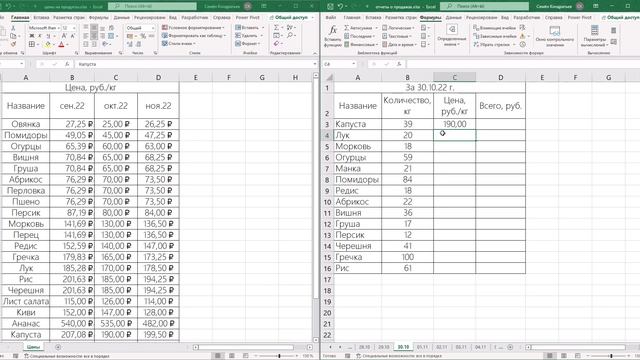Open 'Главная' tab in right window
Viewport: 640px width, 360px height.
coord(352,18)
